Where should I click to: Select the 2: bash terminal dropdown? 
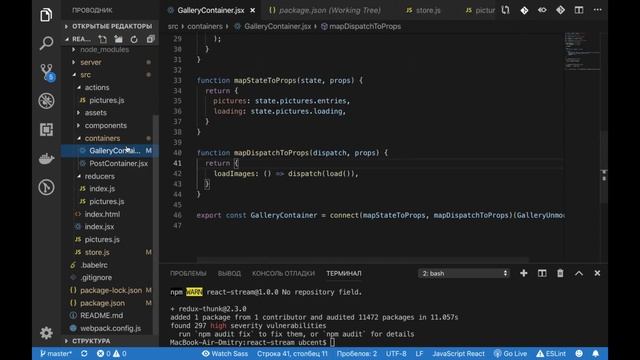pos(464,273)
